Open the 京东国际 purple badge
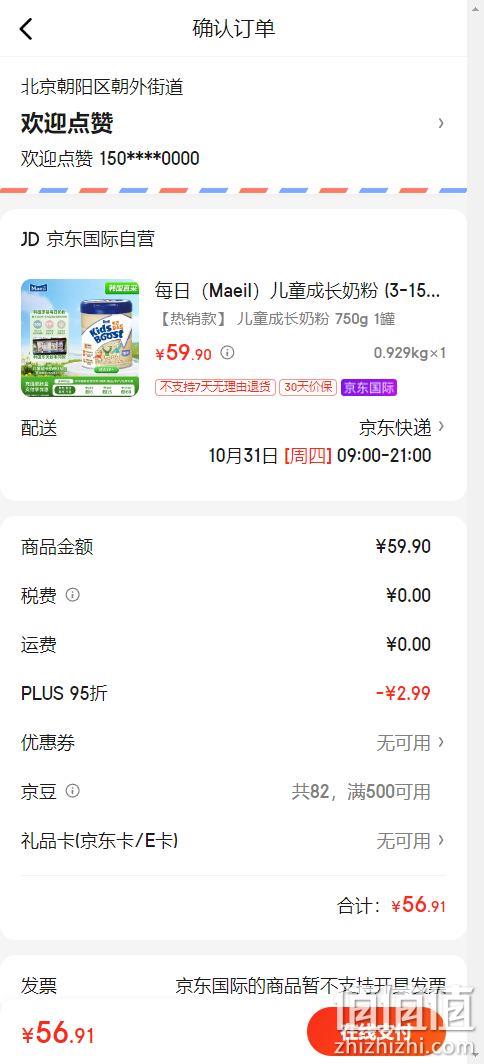484x1064 pixels. pyautogui.click(x=369, y=387)
